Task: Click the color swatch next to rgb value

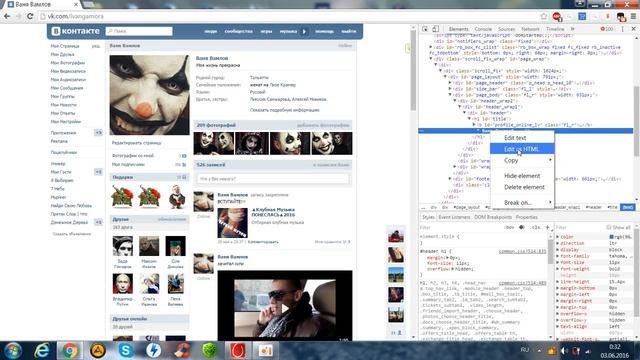Action: [612, 237]
